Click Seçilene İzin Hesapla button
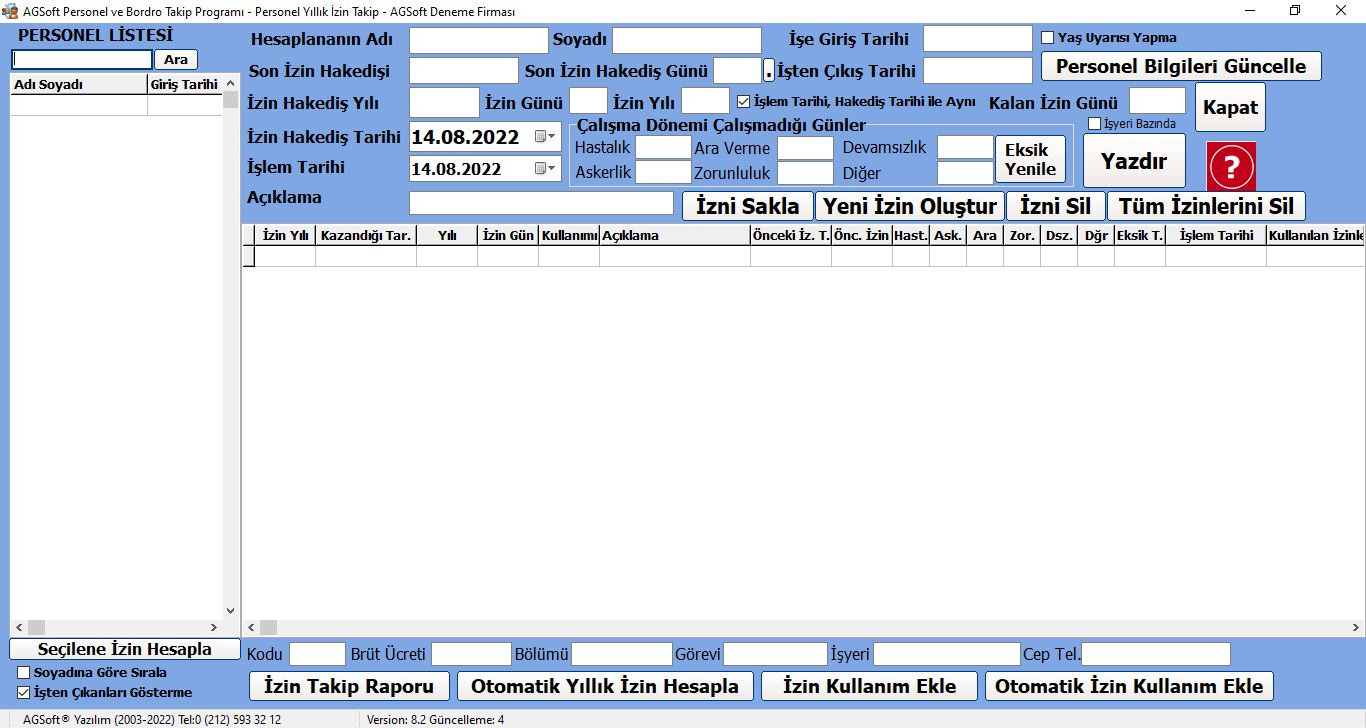The image size is (1366, 728). click(125, 649)
